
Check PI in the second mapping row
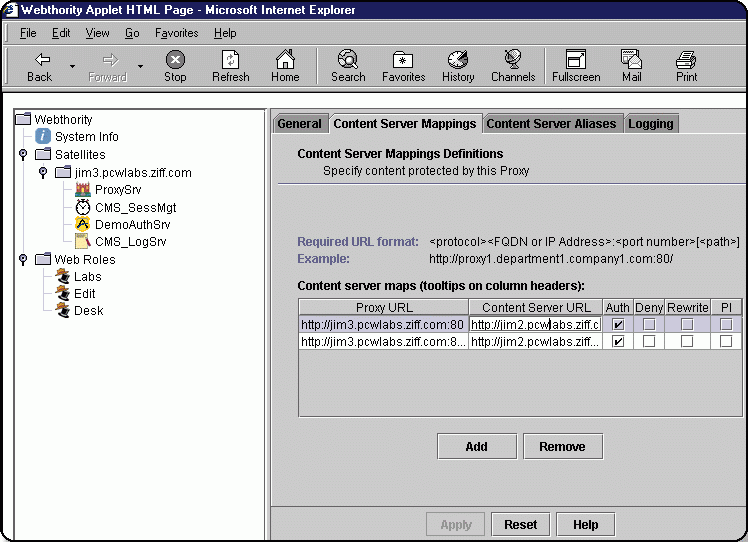click(x=726, y=342)
